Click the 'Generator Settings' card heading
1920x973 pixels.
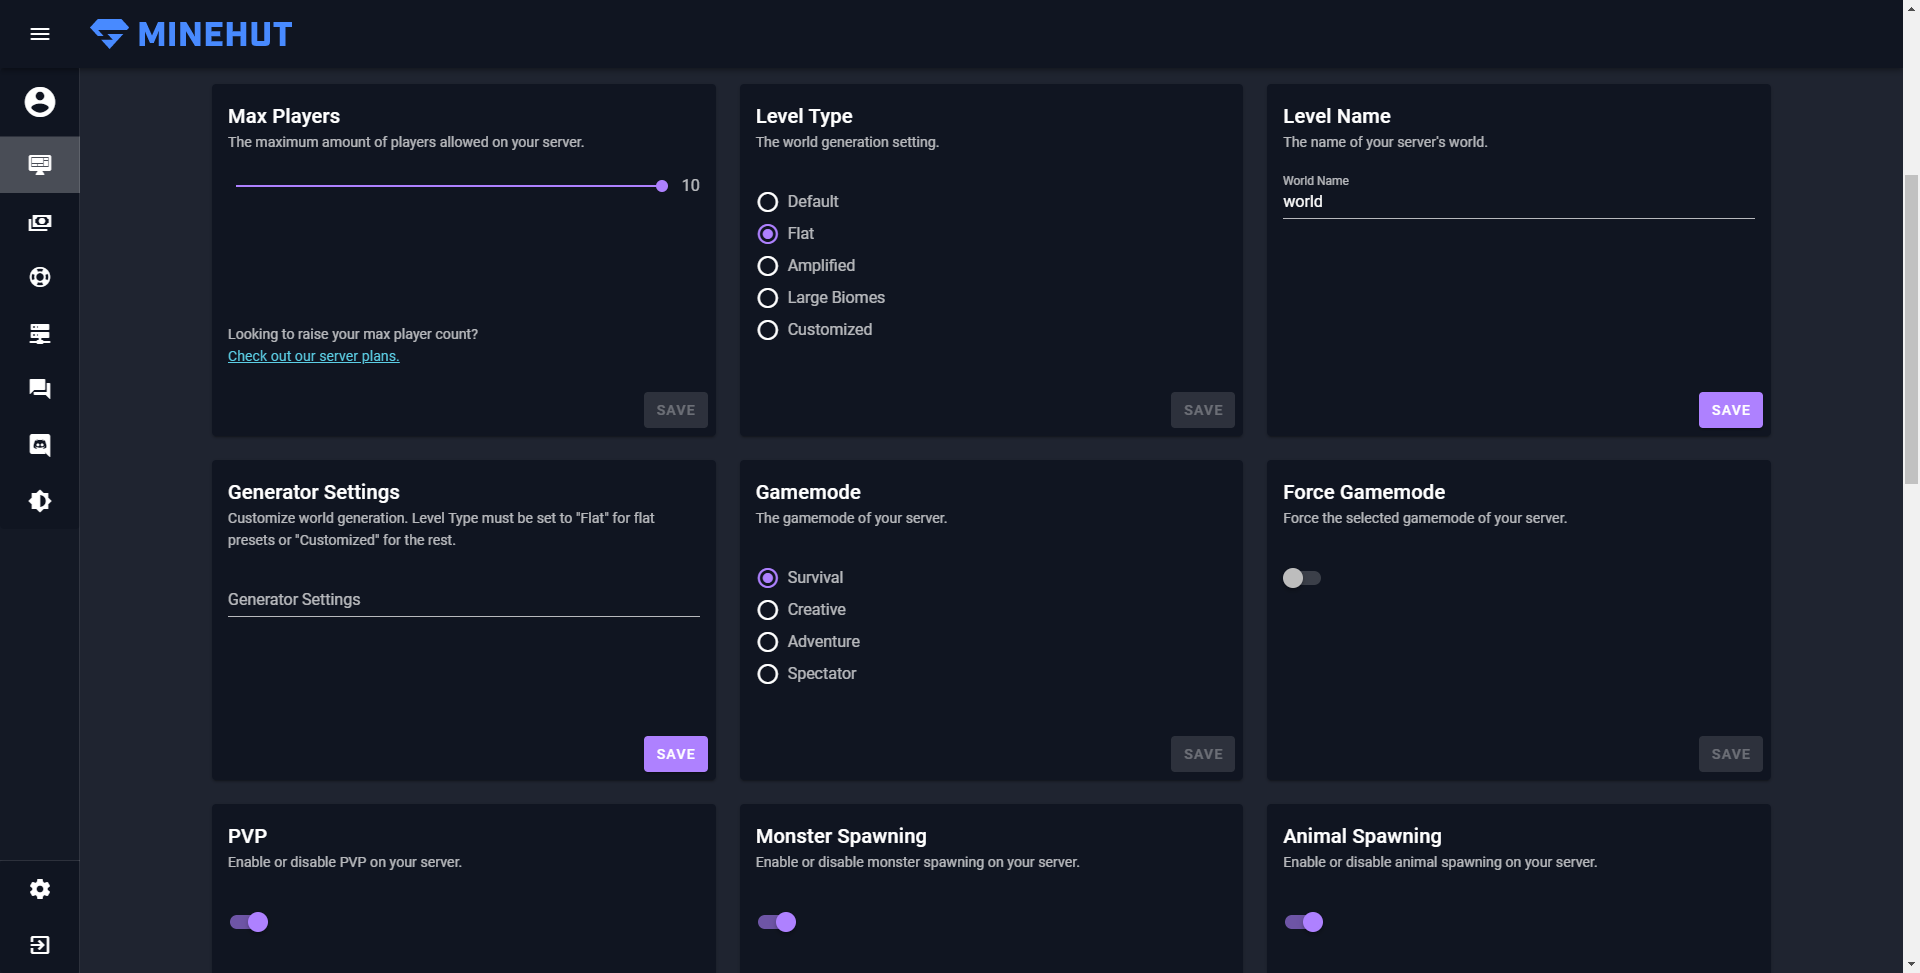pyautogui.click(x=314, y=492)
